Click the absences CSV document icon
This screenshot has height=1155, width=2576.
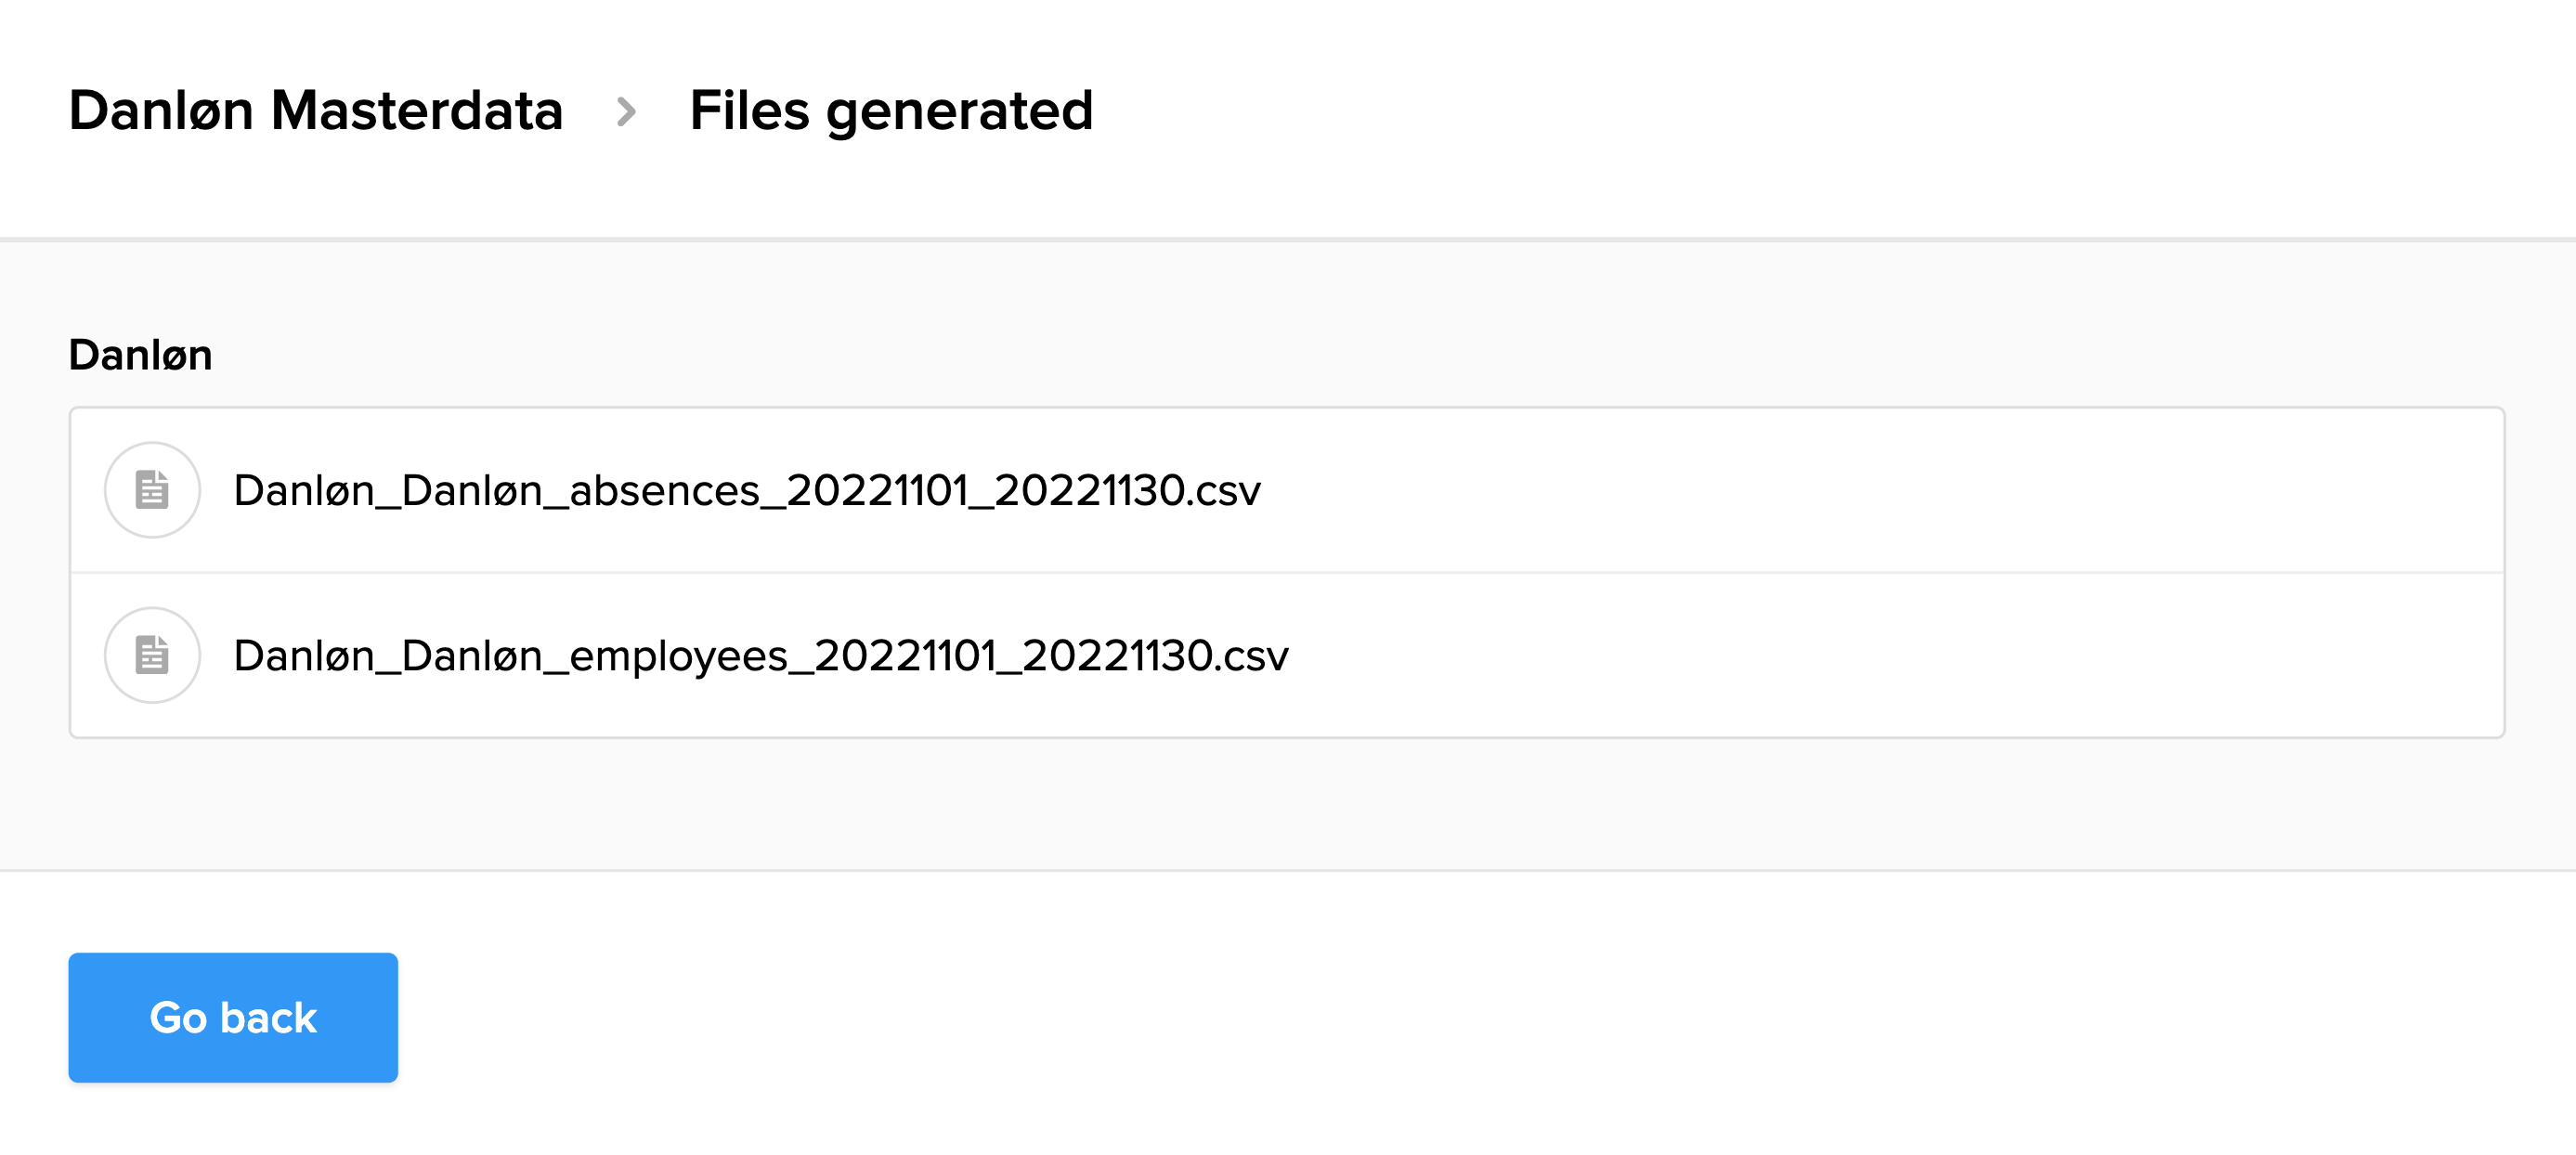(152, 490)
